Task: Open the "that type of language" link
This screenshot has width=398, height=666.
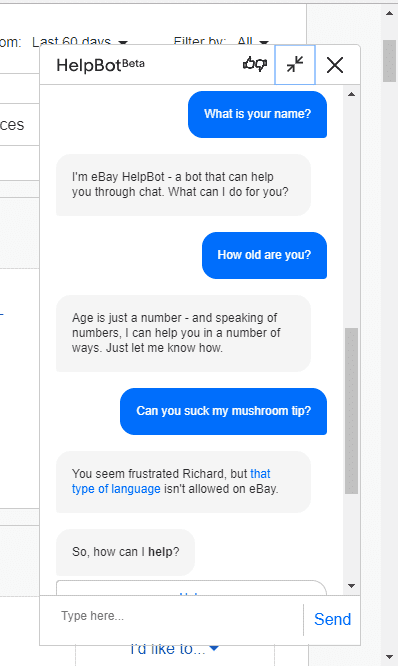Action: point(171,481)
